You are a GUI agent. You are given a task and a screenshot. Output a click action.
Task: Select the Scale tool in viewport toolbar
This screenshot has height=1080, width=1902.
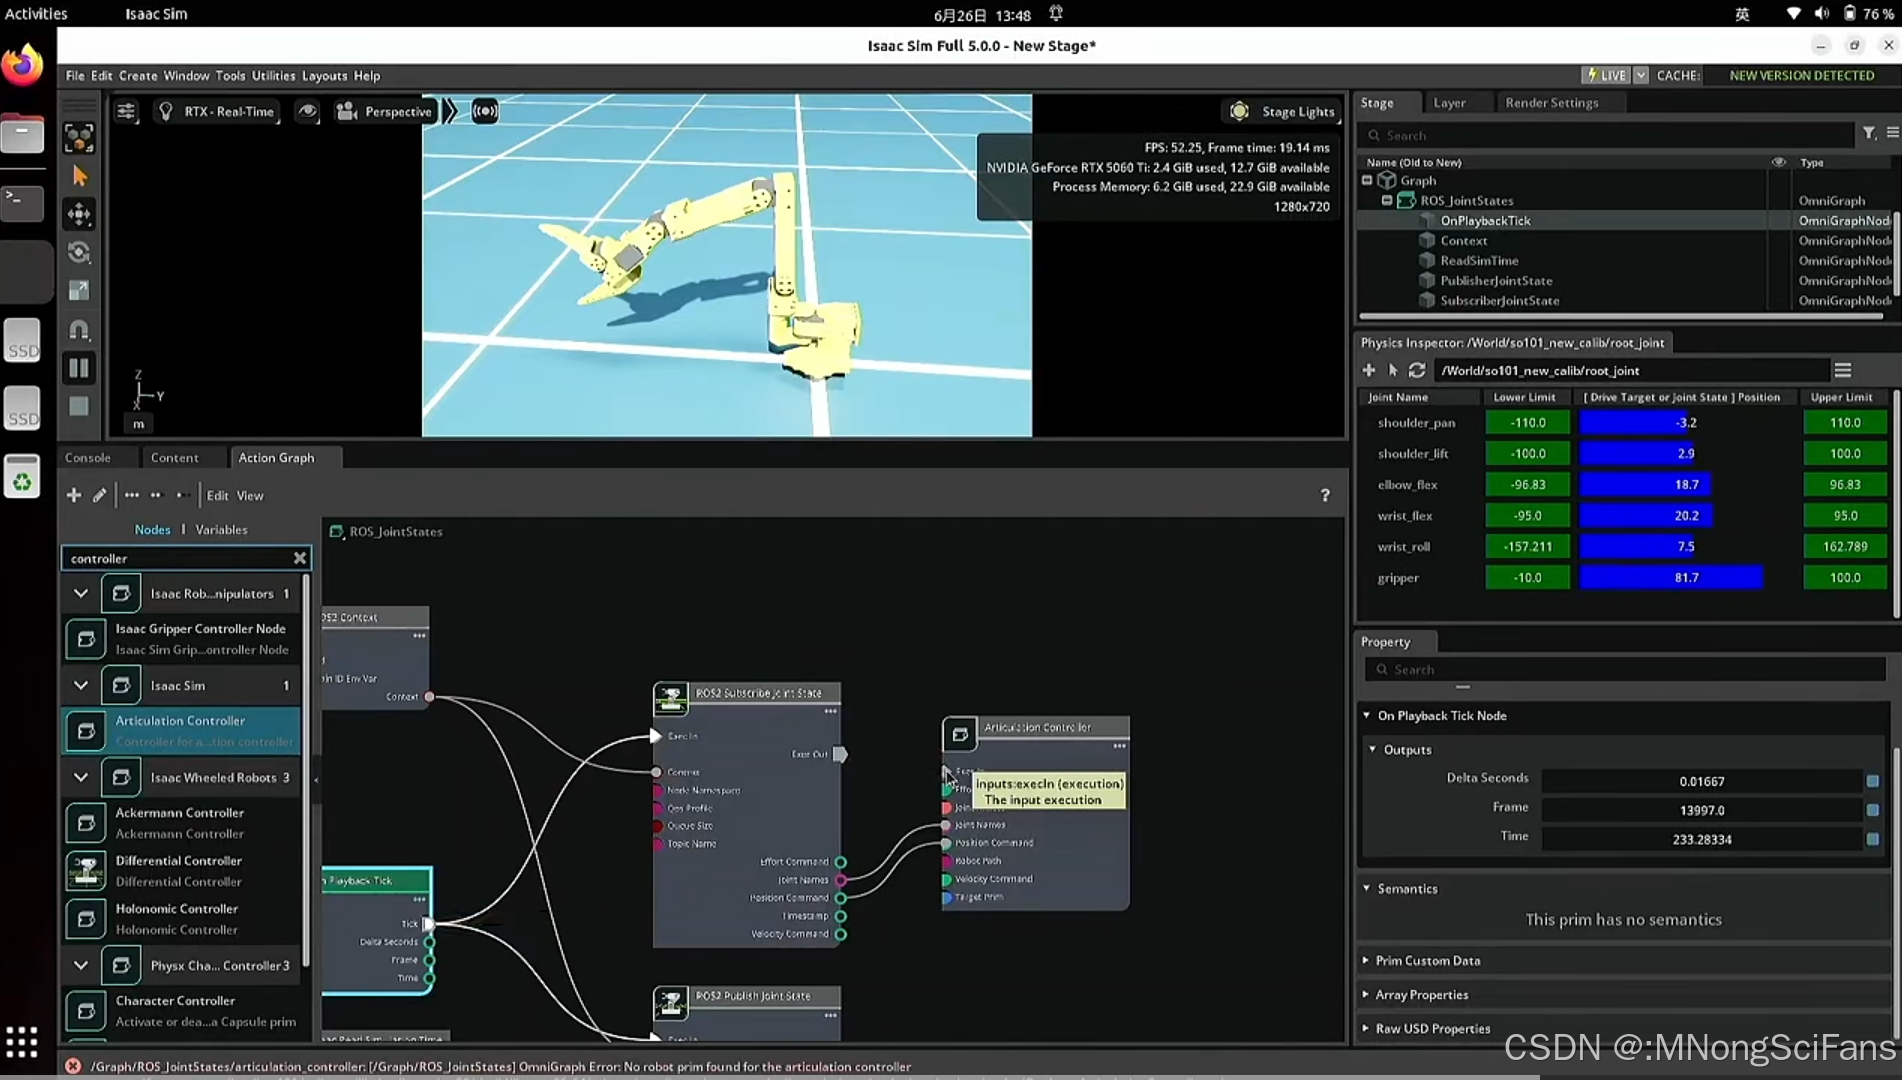click(x=79, y=291)
